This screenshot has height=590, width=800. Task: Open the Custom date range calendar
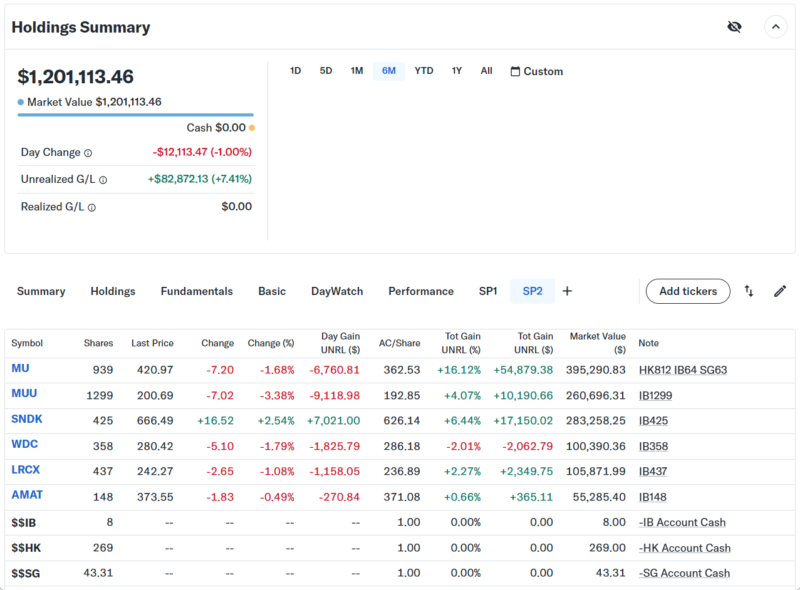click(536, 71)
